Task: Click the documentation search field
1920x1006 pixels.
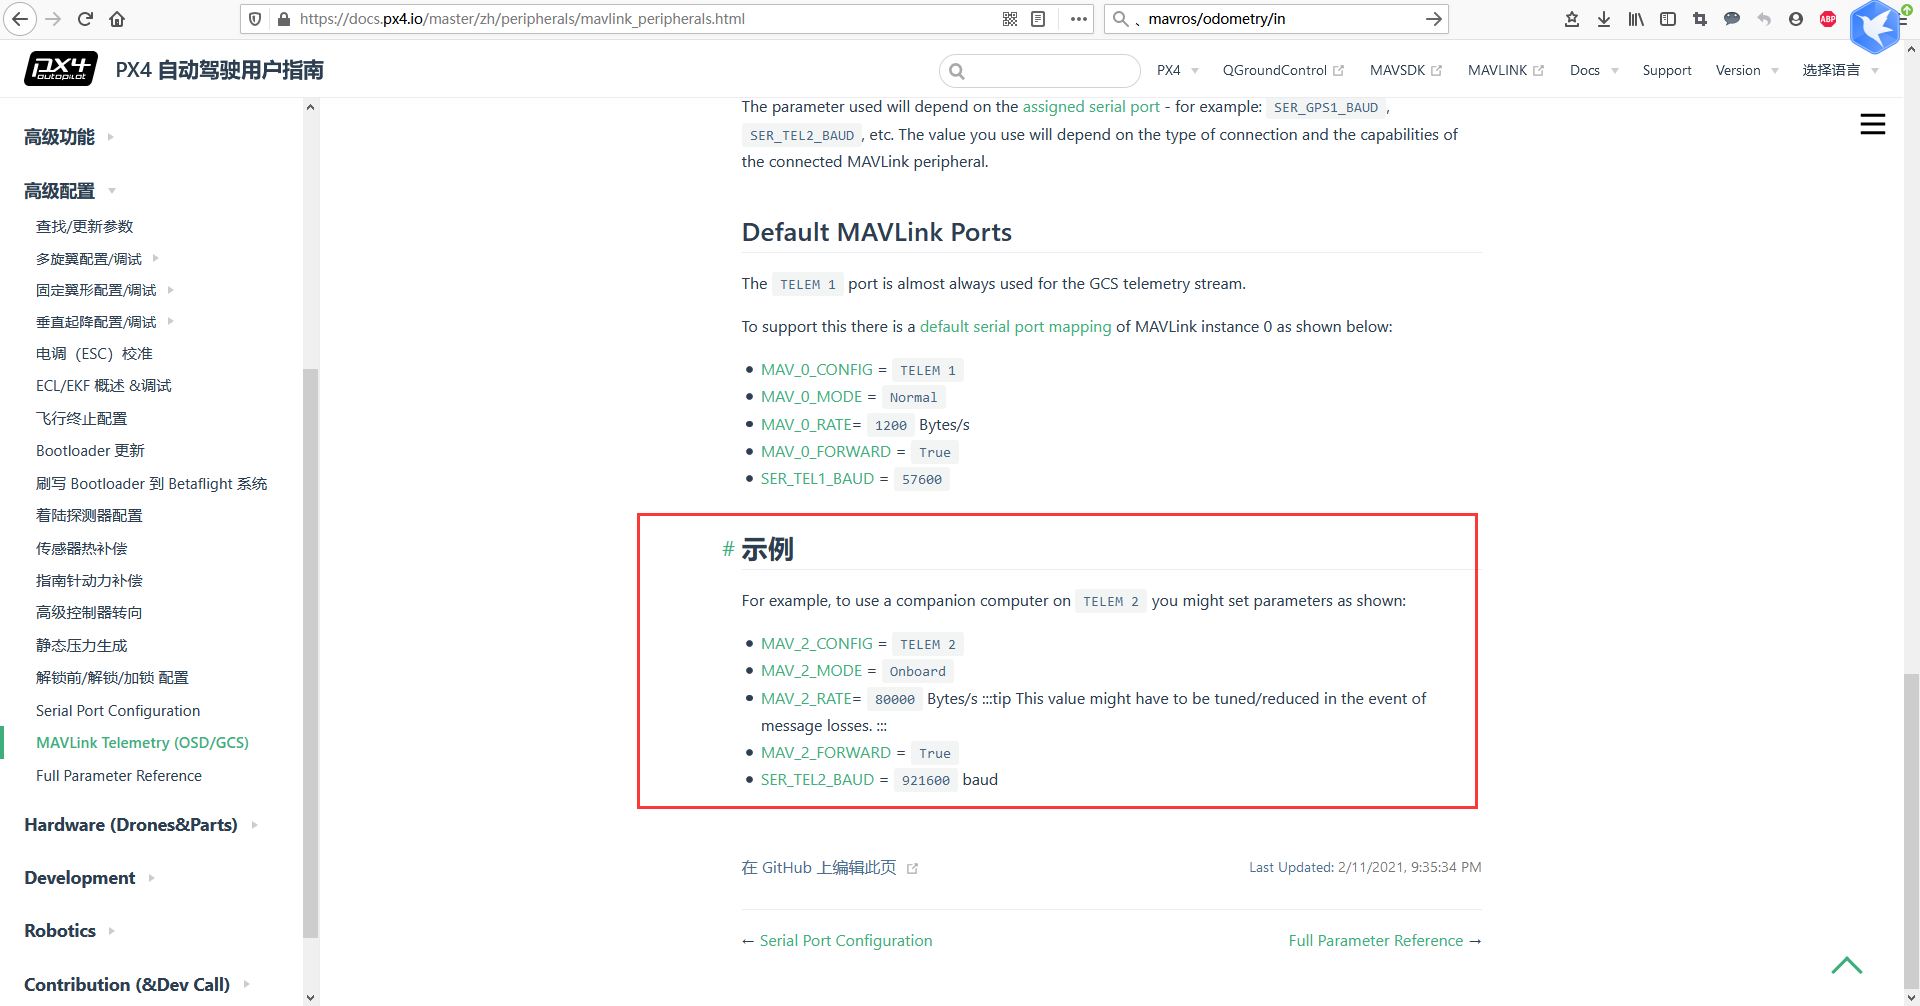Action: coord(1040,70)
